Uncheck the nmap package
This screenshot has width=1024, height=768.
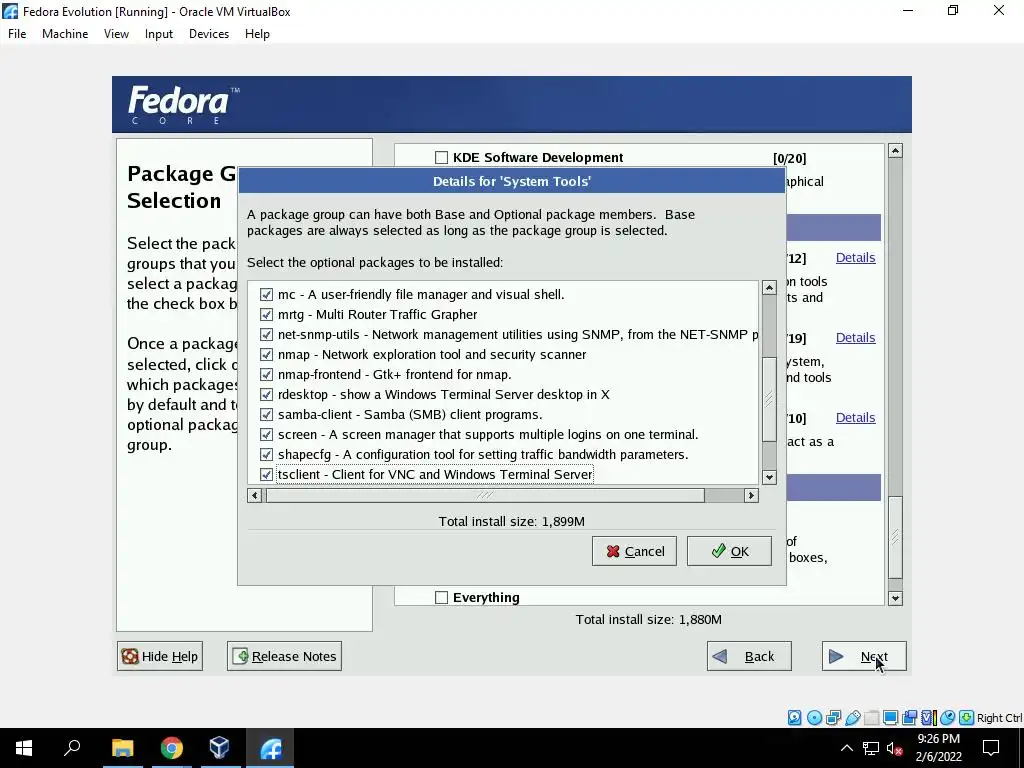point(266,355)
